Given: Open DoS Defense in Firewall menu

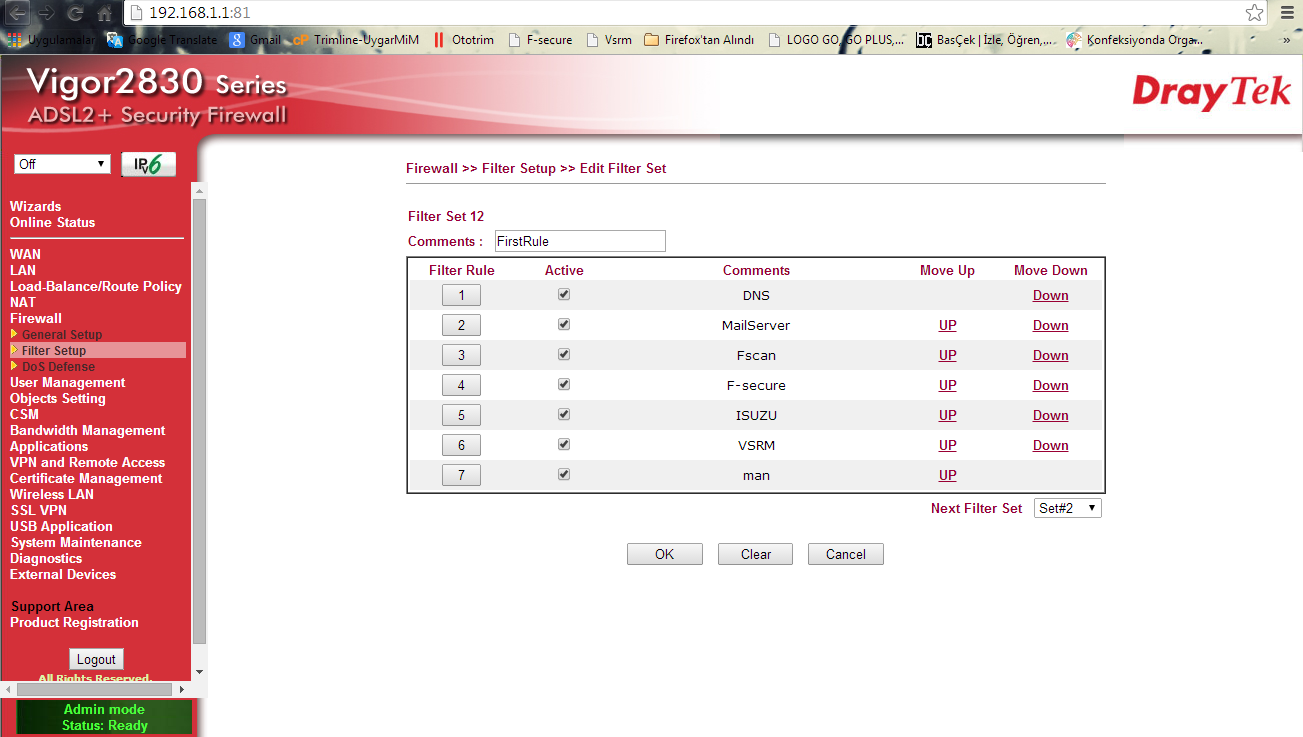Looking at the screenshot, I should pos(58,367).
